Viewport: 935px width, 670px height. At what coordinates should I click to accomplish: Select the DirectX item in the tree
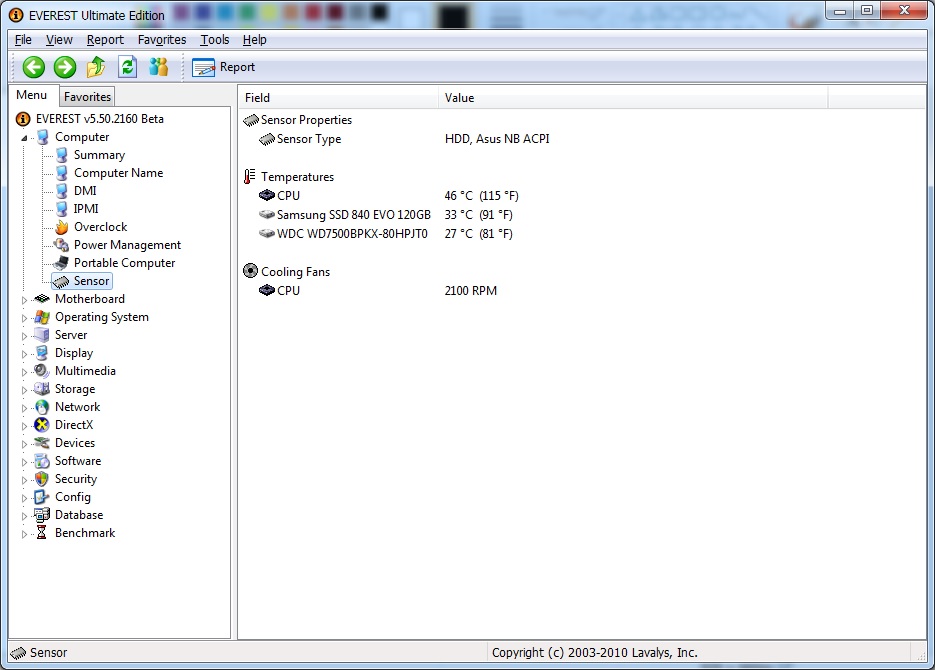tap(73, 425)
